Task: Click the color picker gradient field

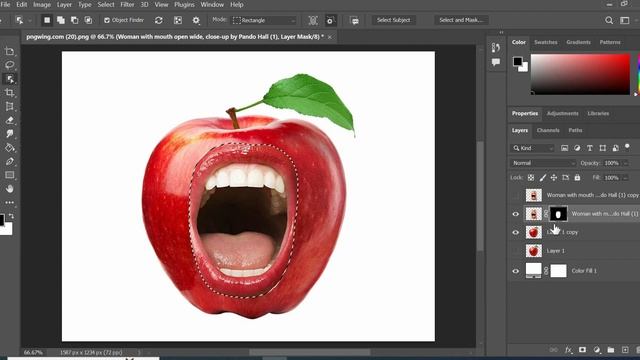Action: click(x=580, y=74)
